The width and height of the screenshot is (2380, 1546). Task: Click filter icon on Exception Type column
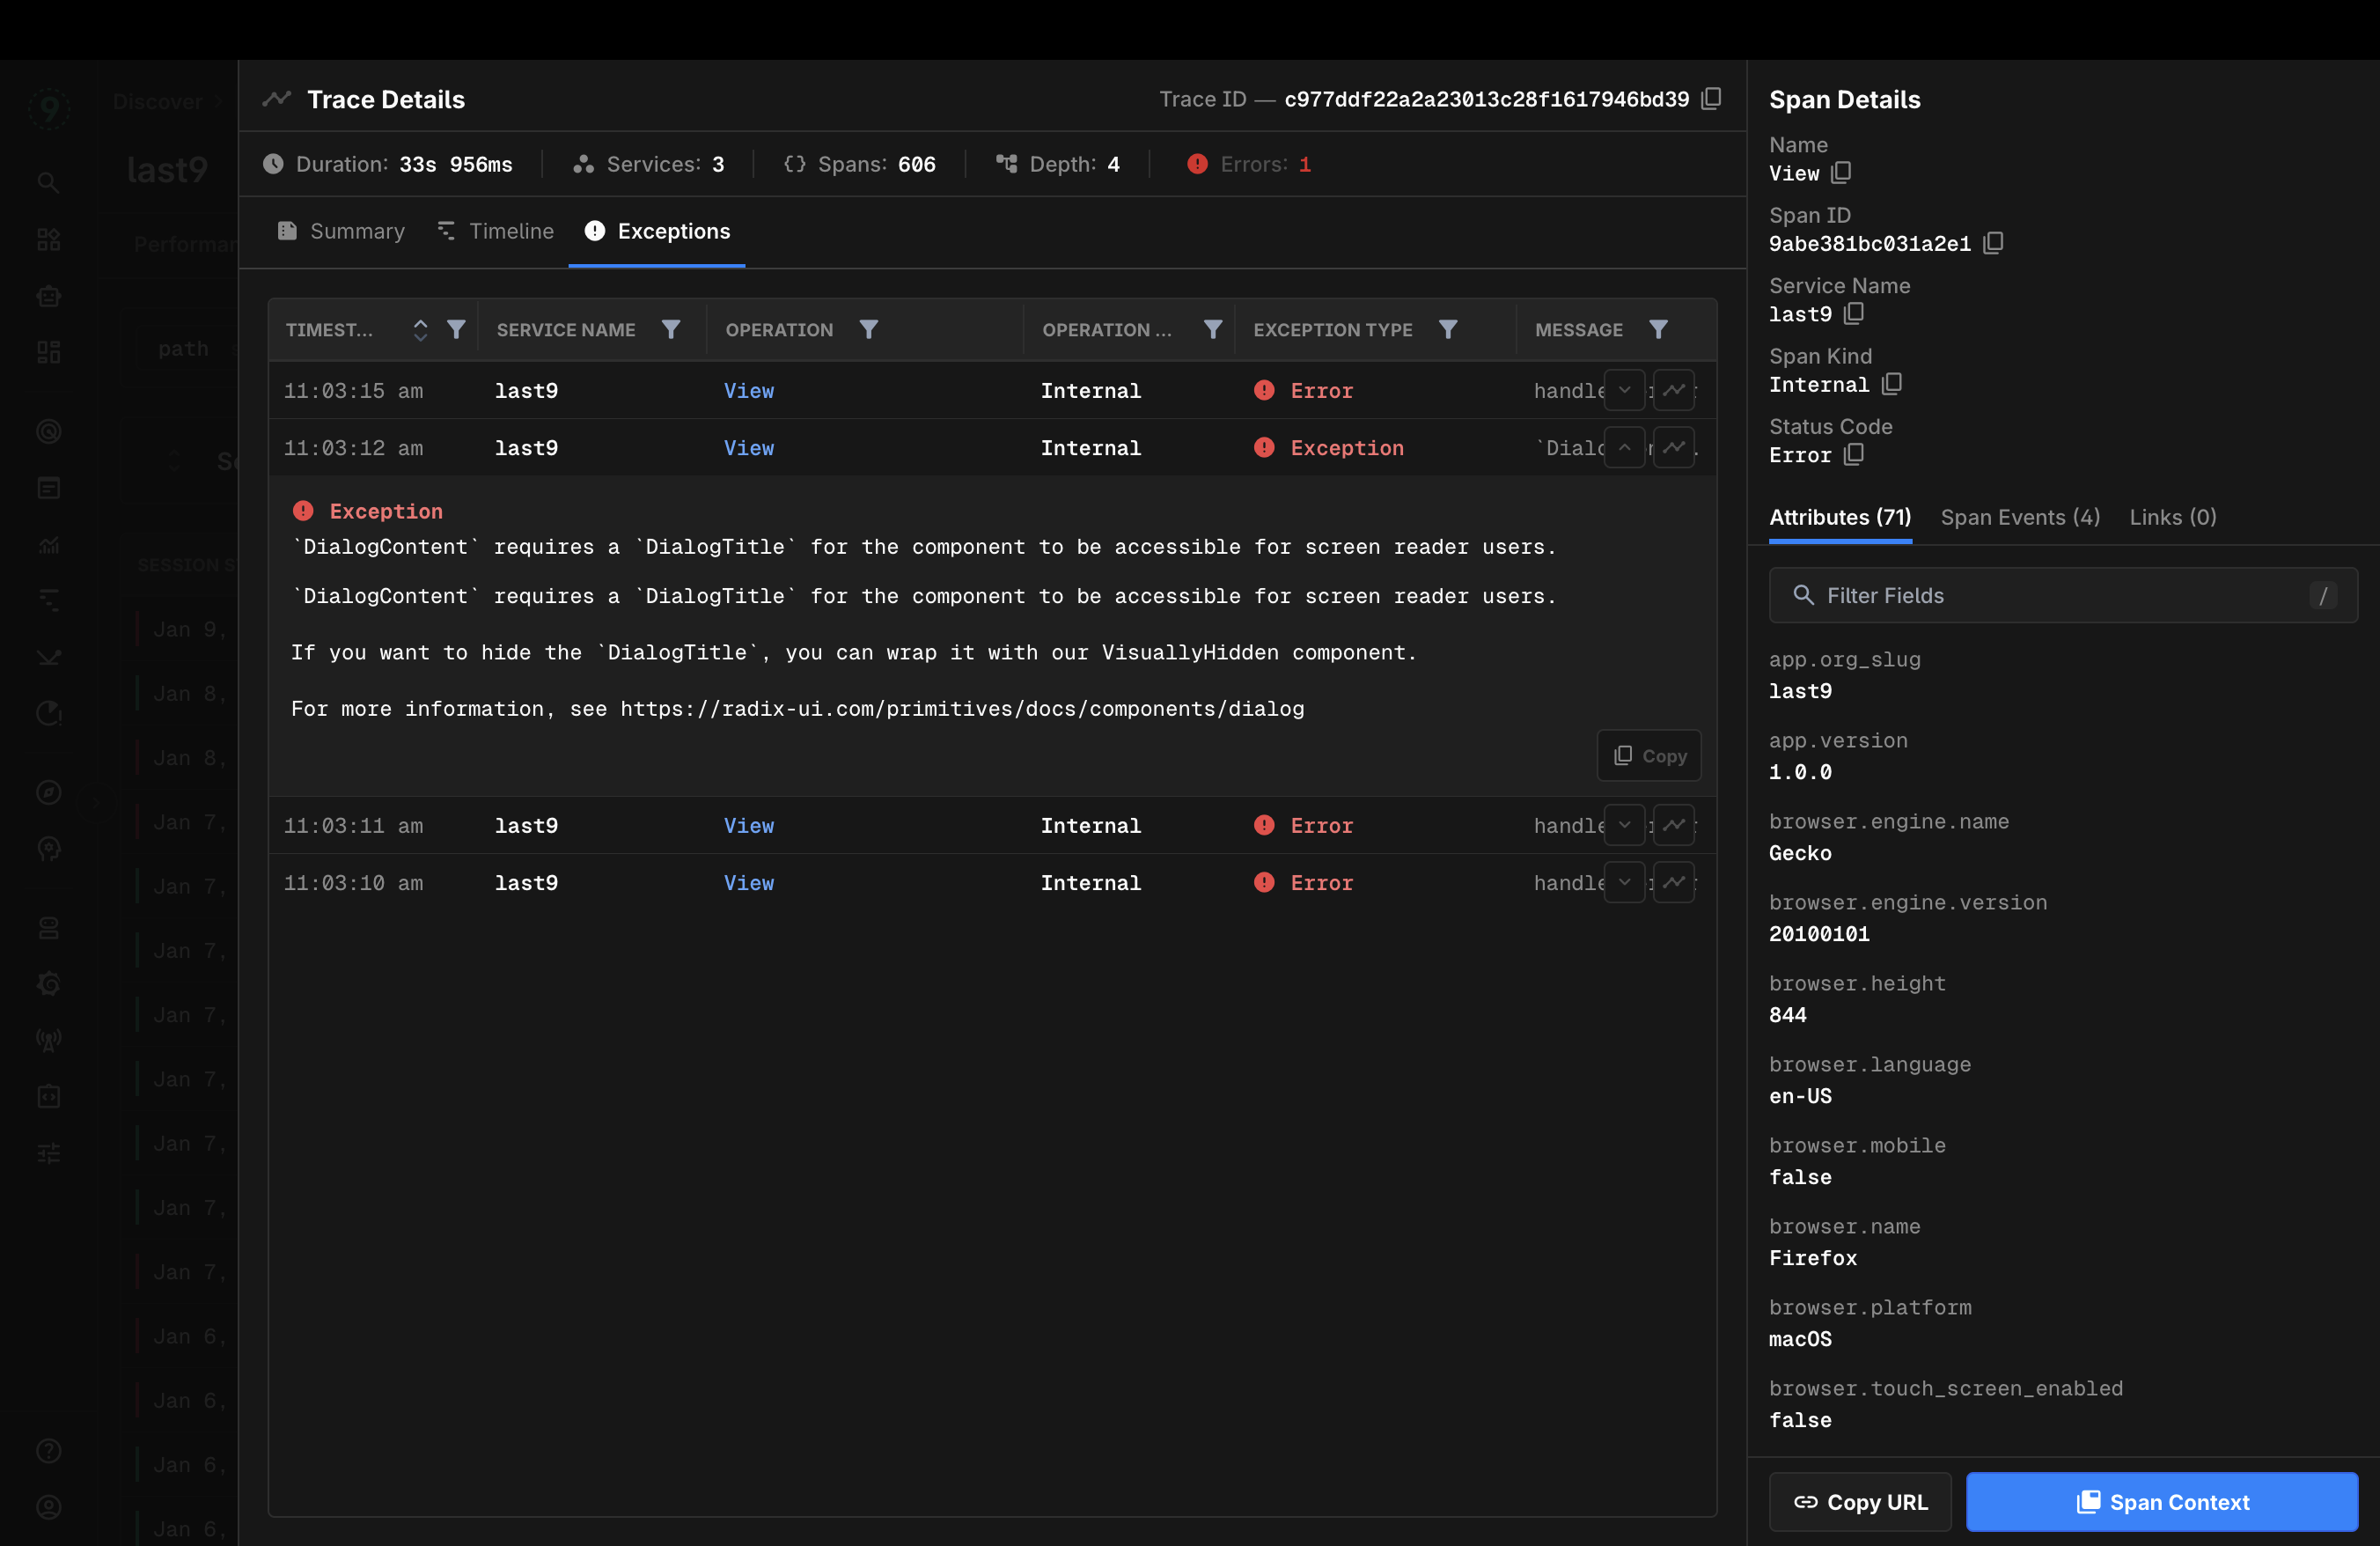[1447, 329]
